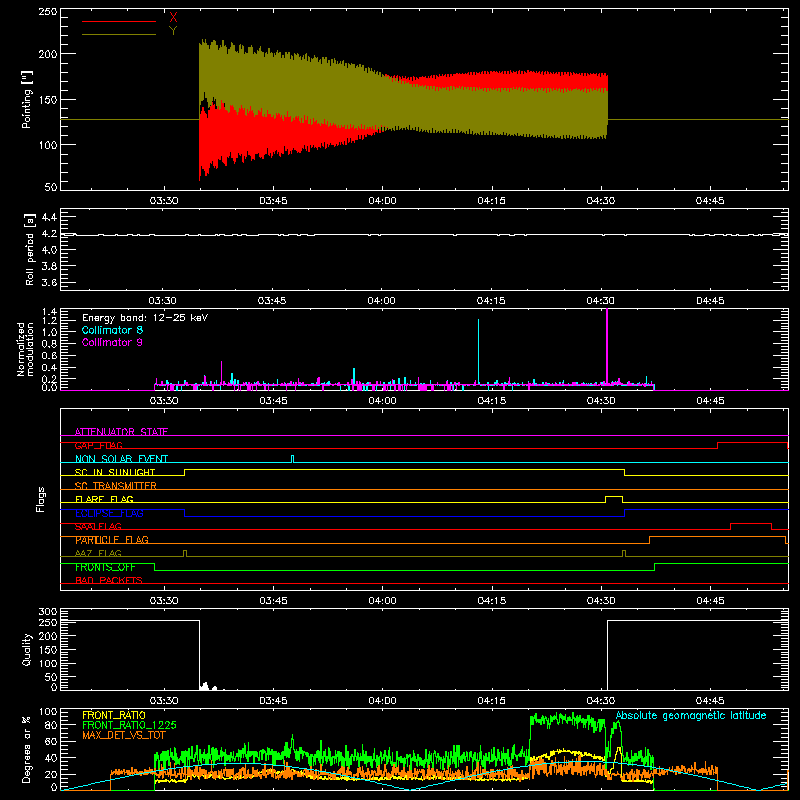Click the GAP_FLAG label

(98, 445)
